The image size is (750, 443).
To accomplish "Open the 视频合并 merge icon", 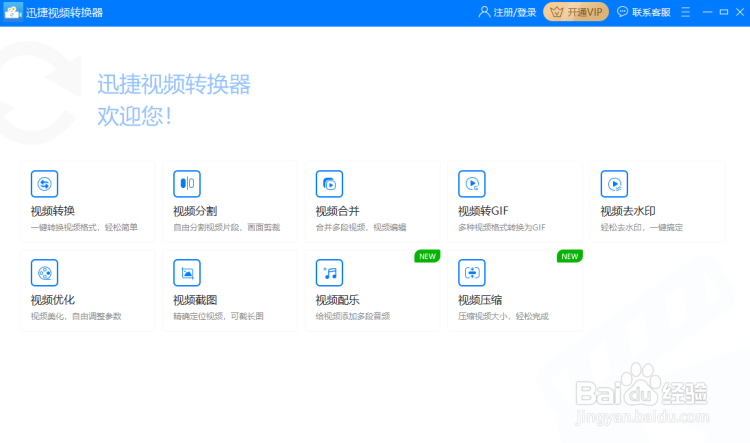I will point(330,184).
